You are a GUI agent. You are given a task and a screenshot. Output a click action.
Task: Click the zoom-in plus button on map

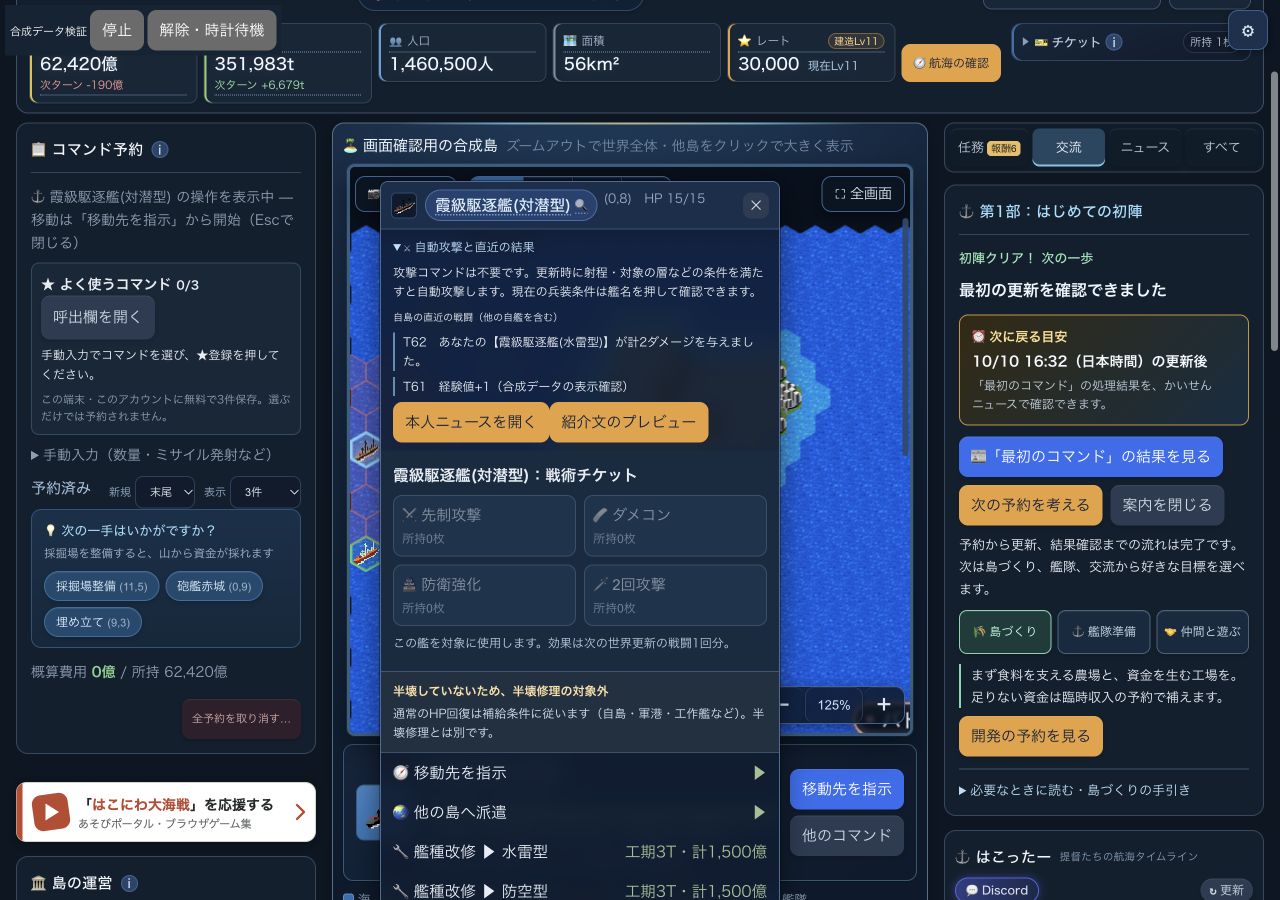click(x=883, y=705)
